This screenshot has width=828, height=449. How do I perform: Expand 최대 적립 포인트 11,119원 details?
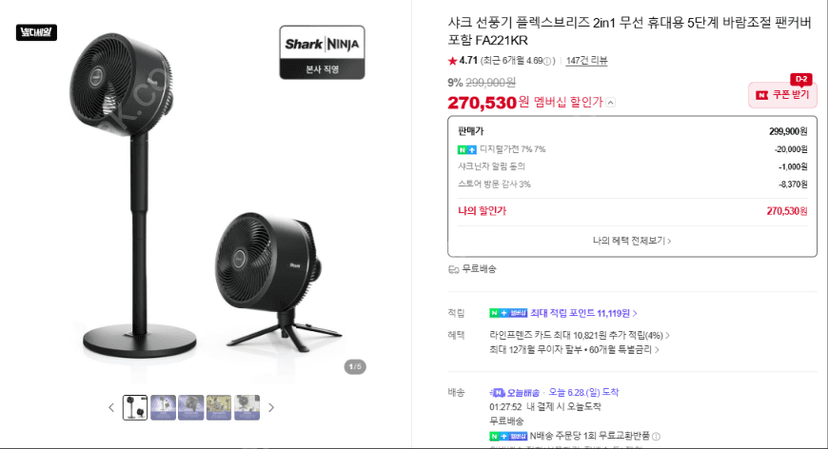click(584, 313)
